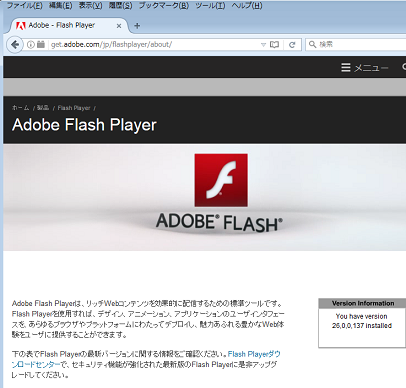Open the ヘルプ(H) menu

pyautogui.click(x=247, y=5)
